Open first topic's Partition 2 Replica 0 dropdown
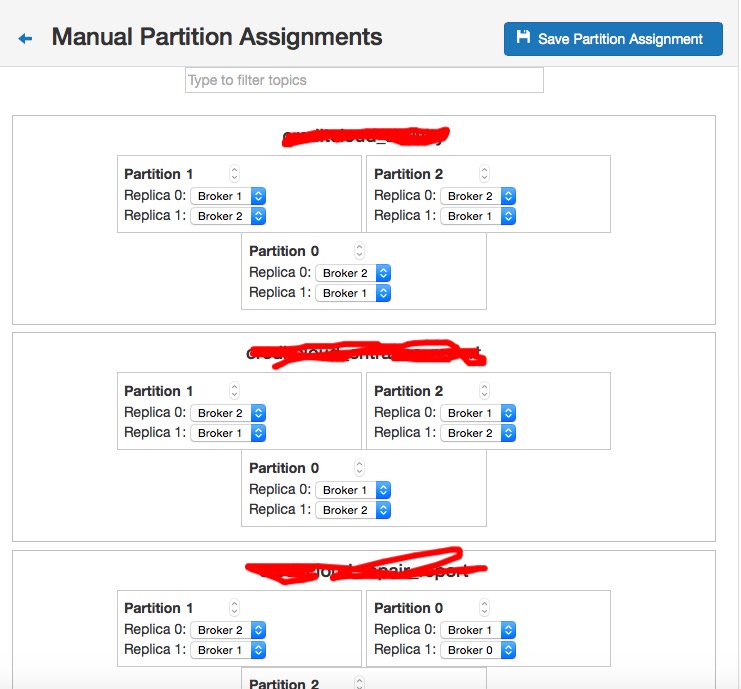This screenshot has width=741, height=689. [478, 196]
